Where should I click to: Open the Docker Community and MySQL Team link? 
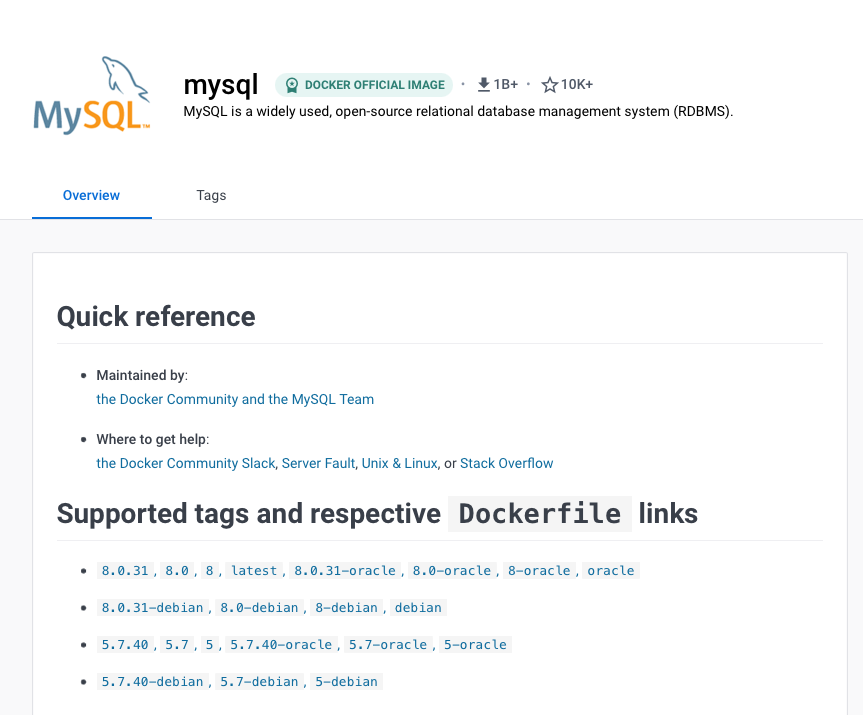[x=235, y=399]
